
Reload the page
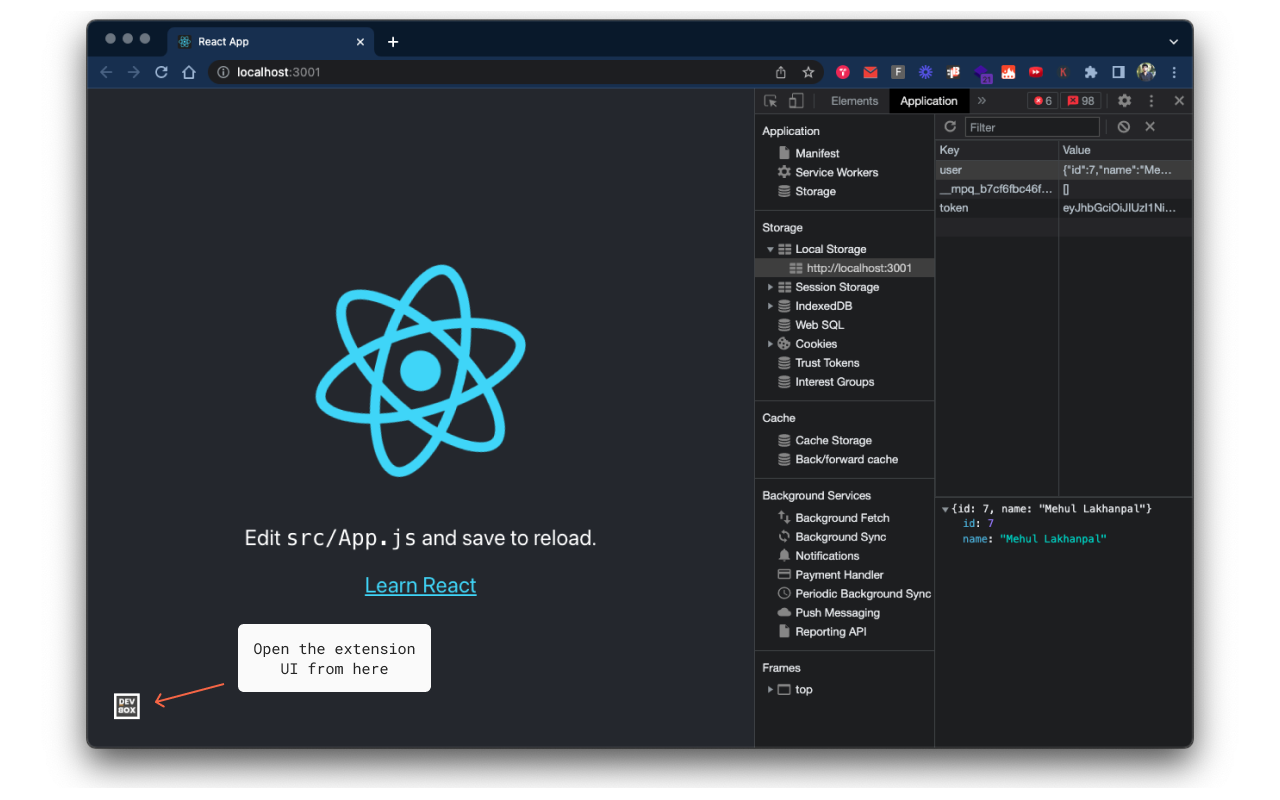161,72
